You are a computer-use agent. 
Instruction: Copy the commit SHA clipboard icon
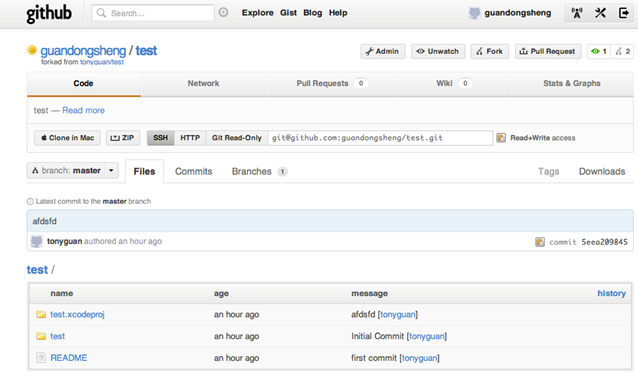540,242
